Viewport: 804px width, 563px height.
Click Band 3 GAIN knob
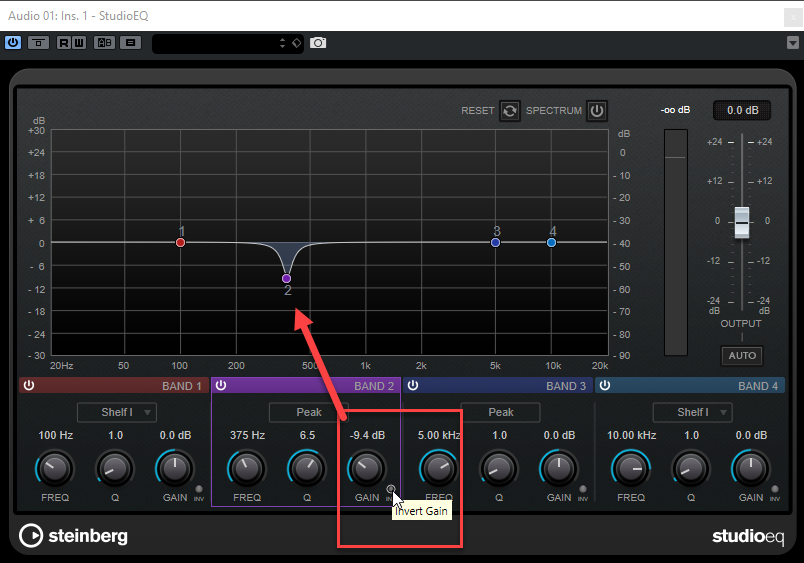click(x=559, y=468)
